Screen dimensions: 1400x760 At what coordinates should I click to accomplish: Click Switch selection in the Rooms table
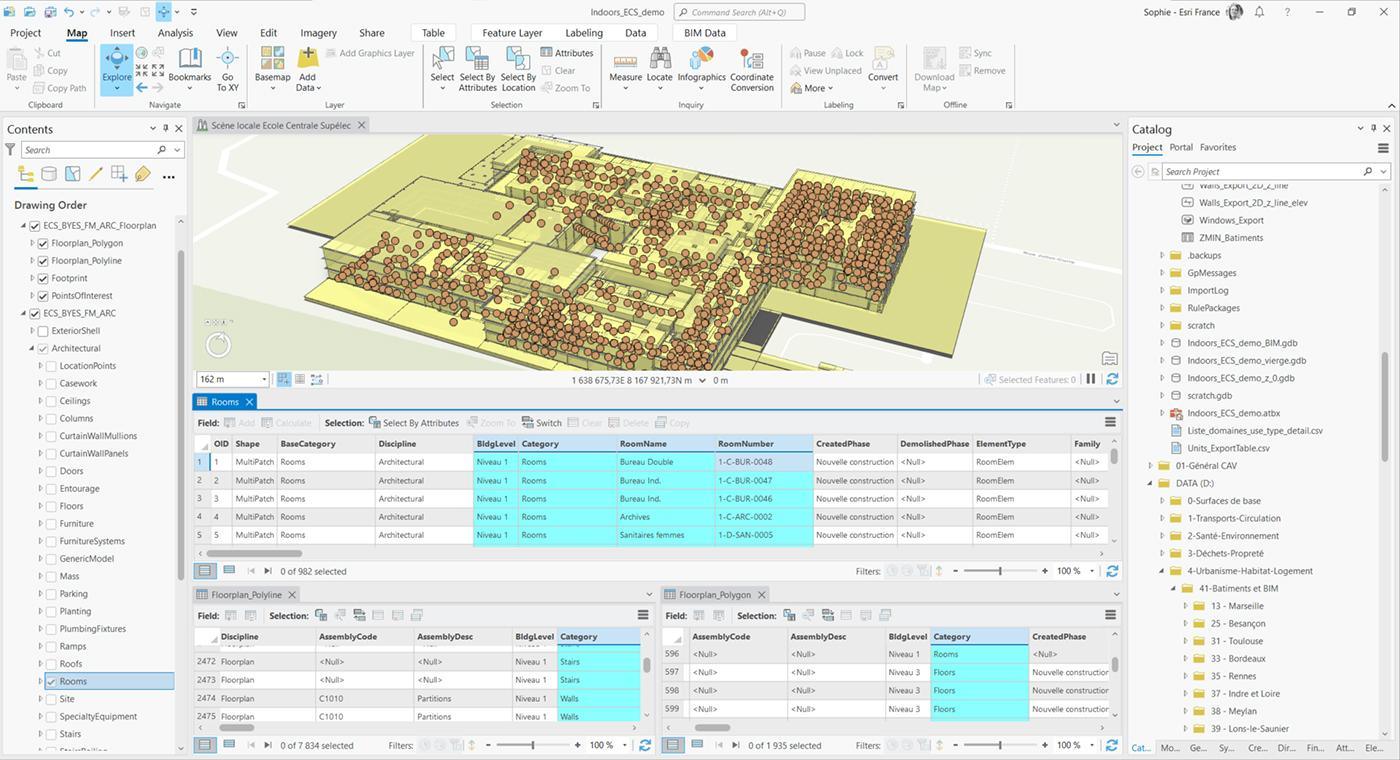[542, 423]
